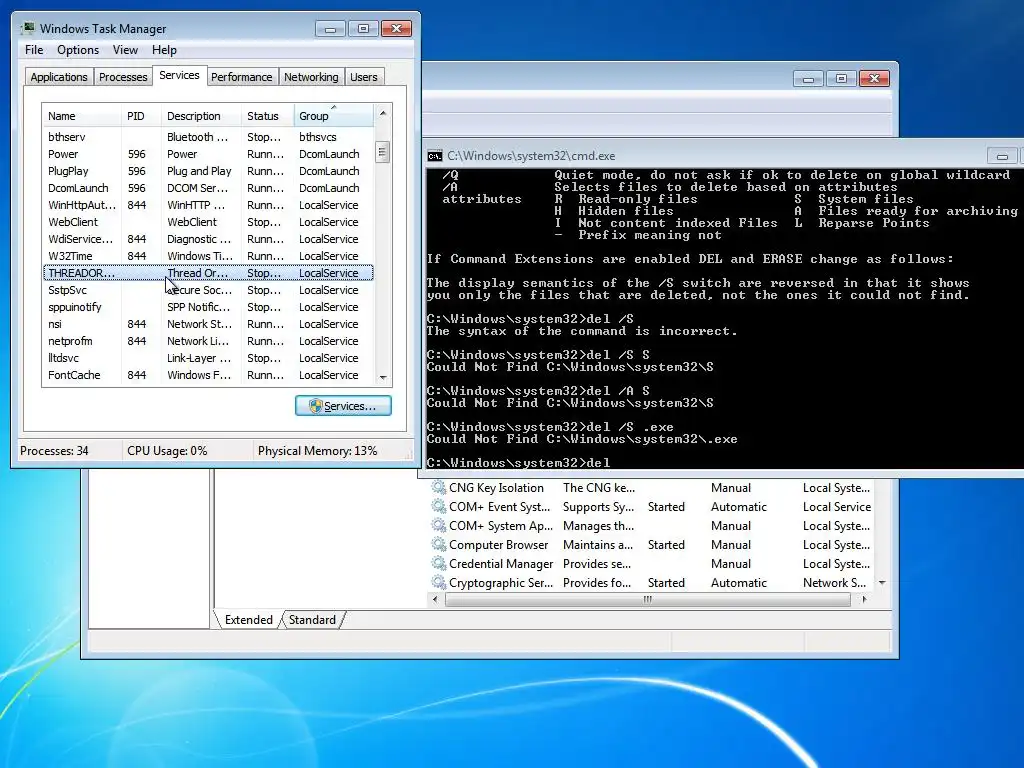Click the Task Manager title bar icon

pos(28,28)
